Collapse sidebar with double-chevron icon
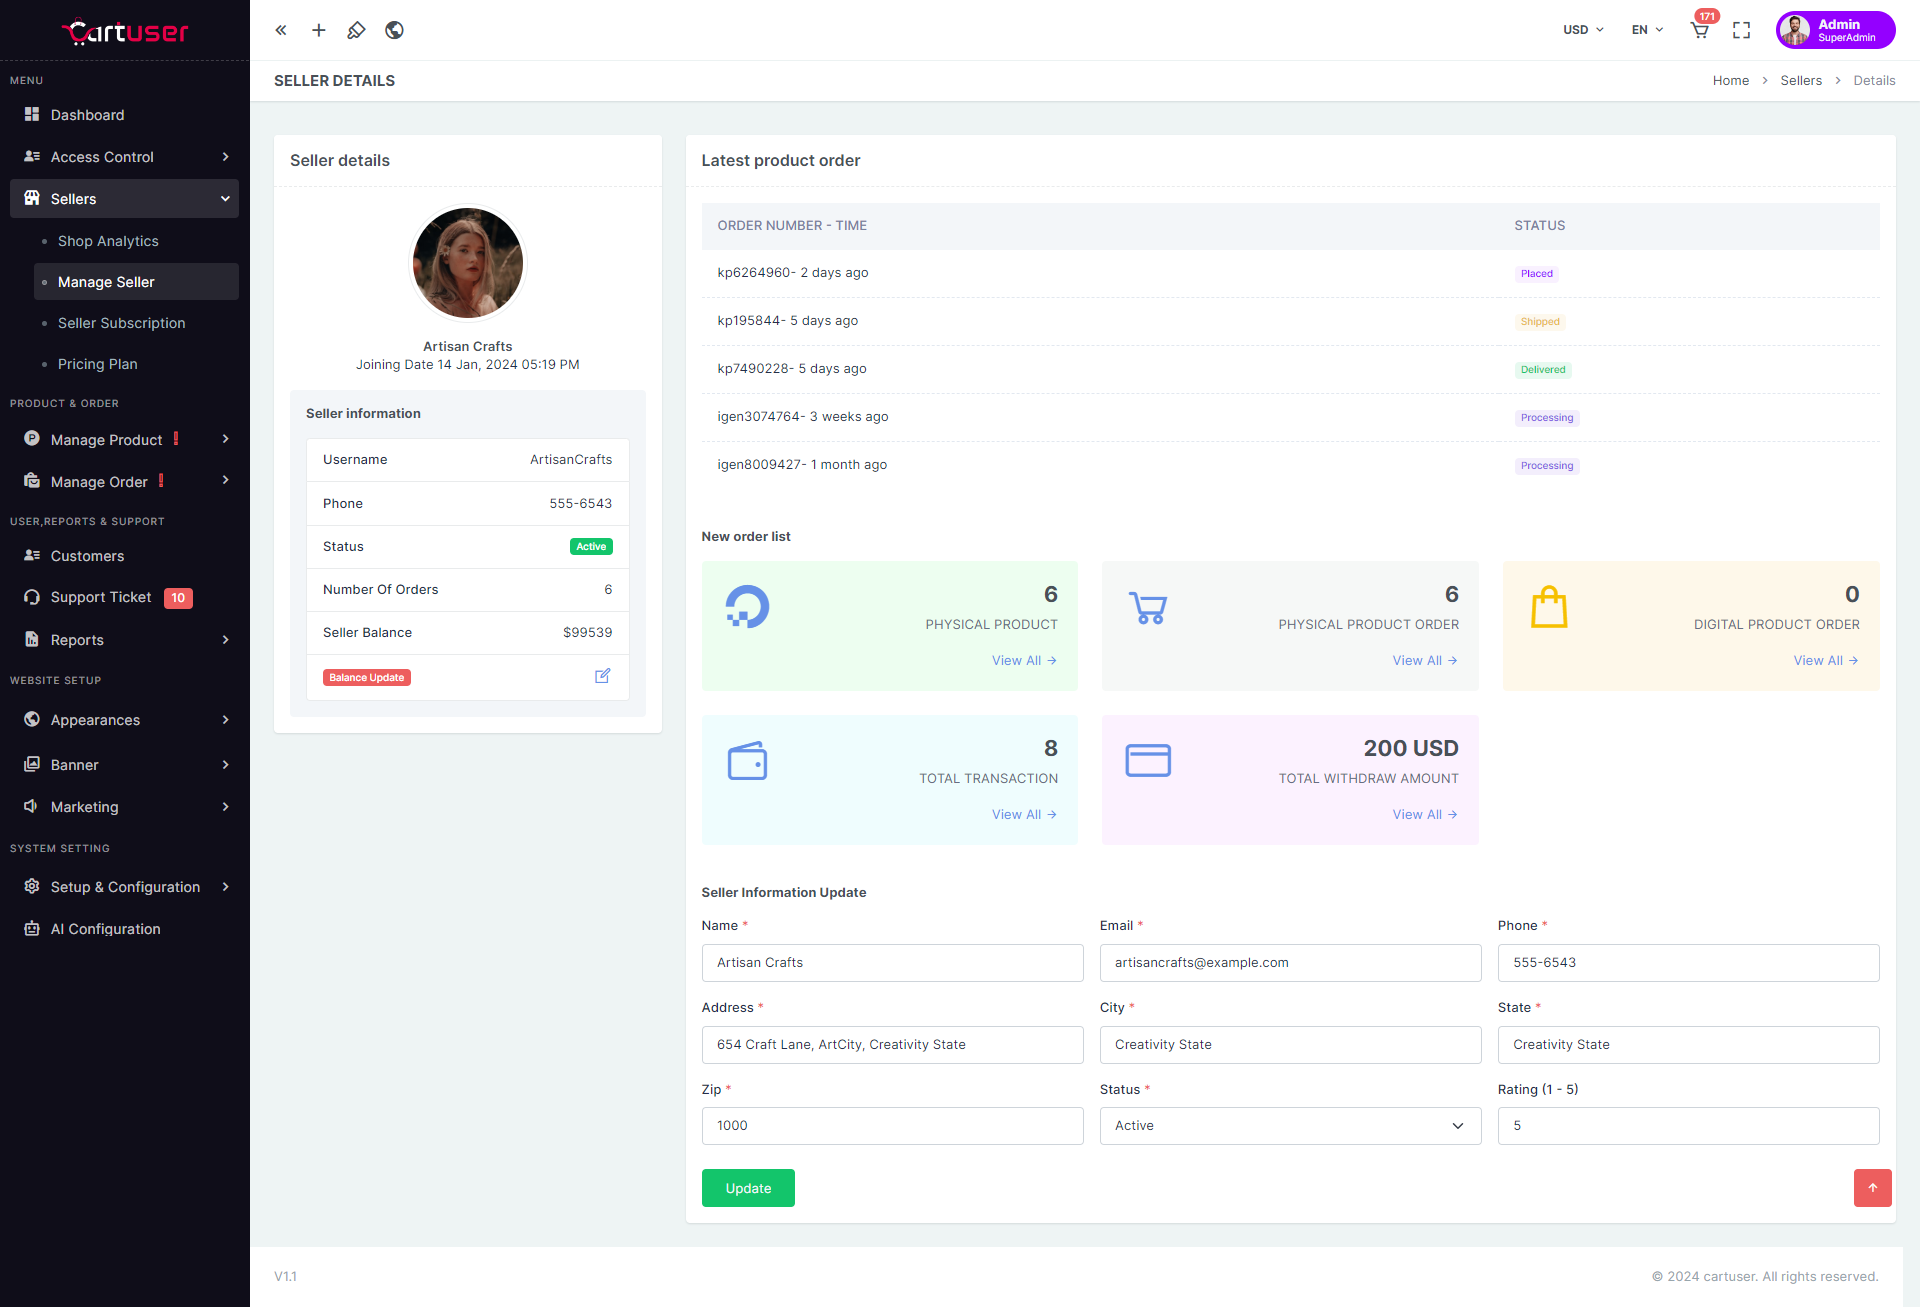This screenshot has width=1920, height=1307. [281, 30]
